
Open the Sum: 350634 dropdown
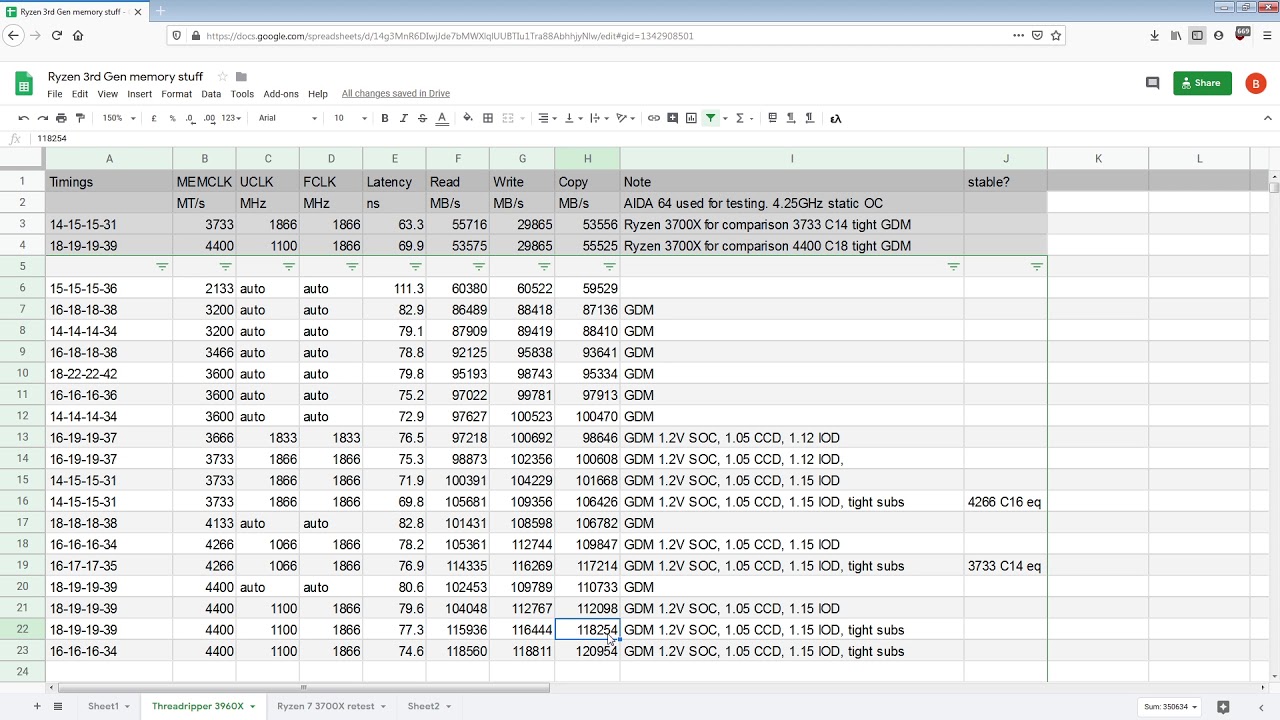pyautogui.click(x=1170, y=707)
